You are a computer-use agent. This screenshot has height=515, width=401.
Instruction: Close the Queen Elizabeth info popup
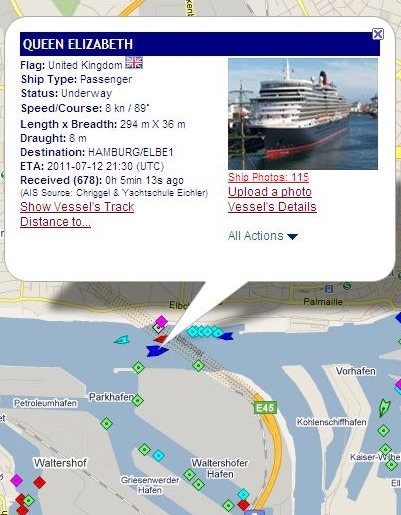tap(378, 34)
